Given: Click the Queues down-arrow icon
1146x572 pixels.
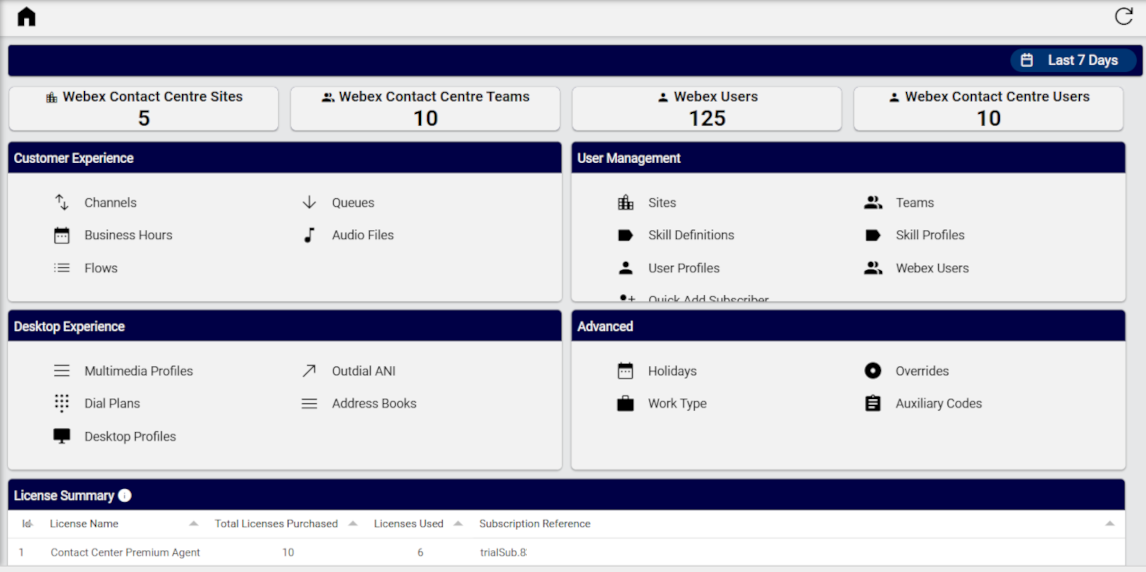Looking at the screenshot, I should tap(309, 202).
